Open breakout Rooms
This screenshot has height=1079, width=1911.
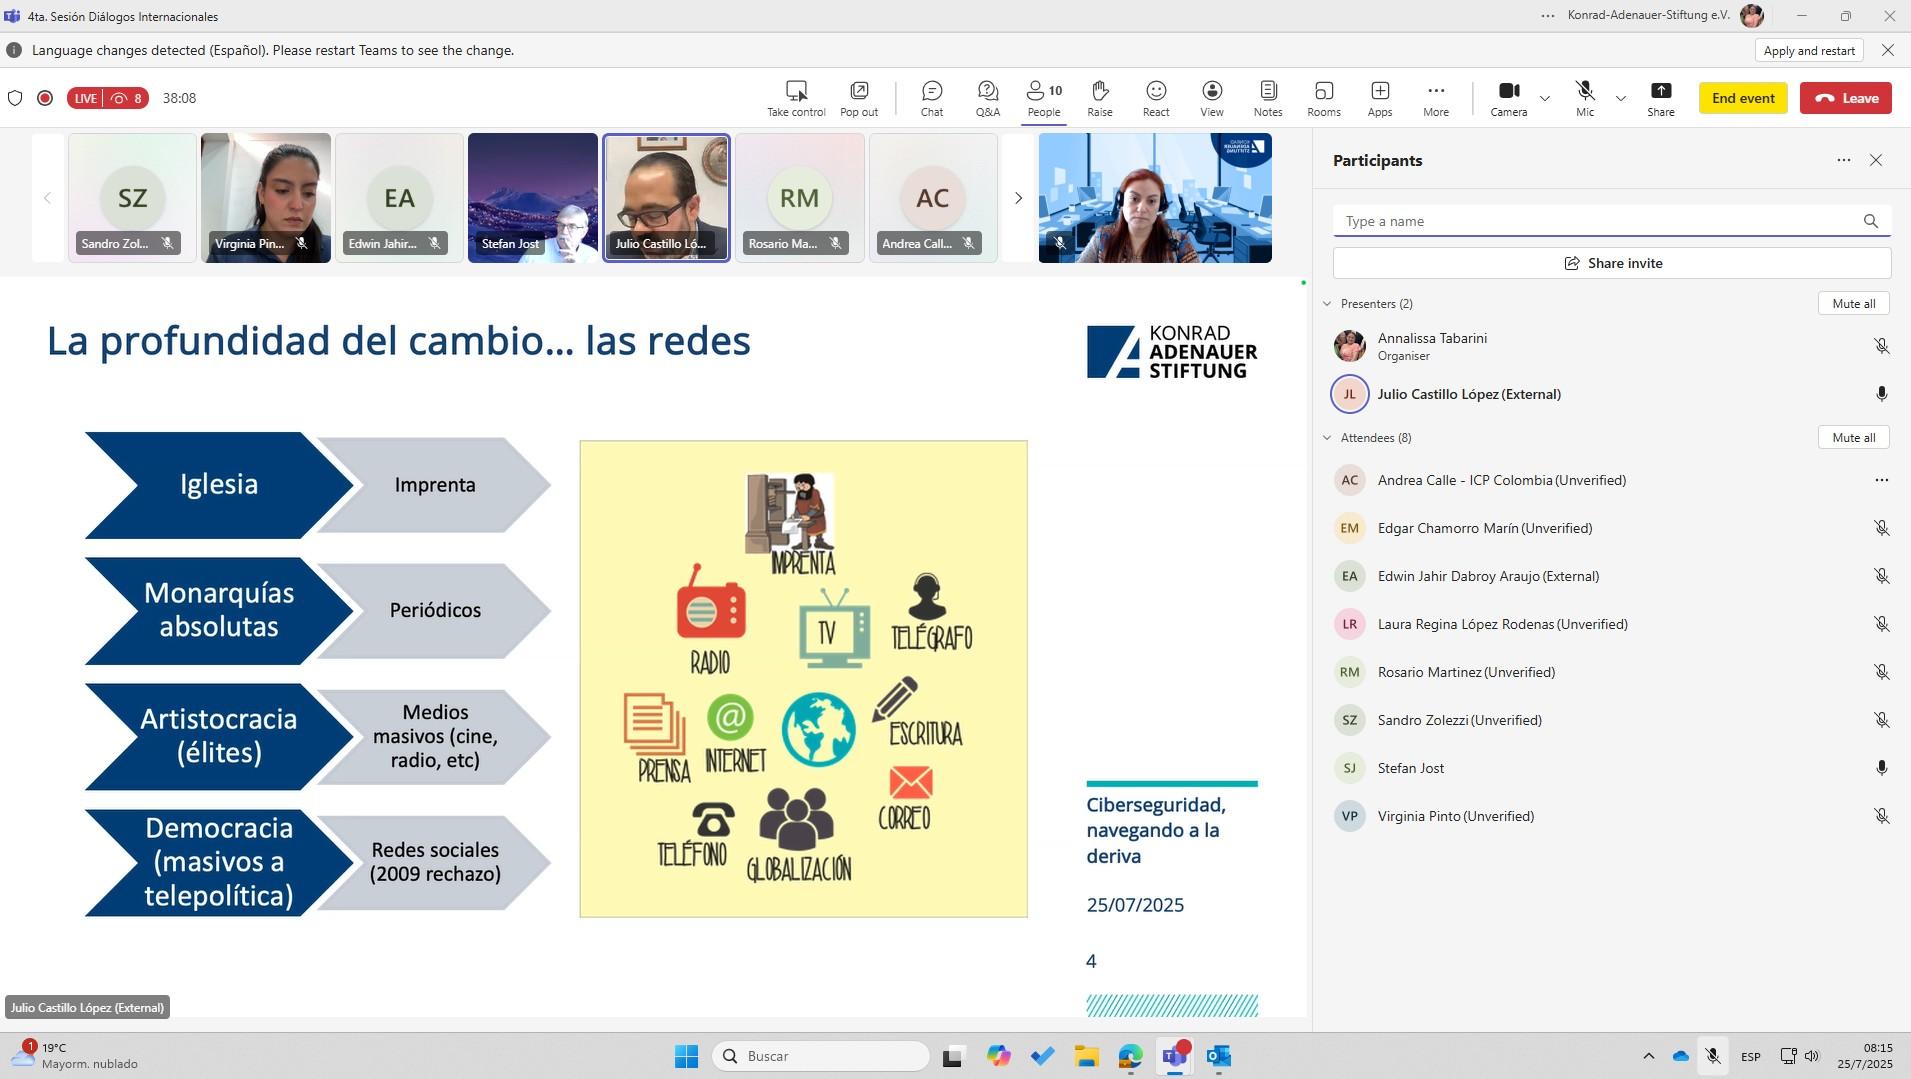pos(1323,98)
